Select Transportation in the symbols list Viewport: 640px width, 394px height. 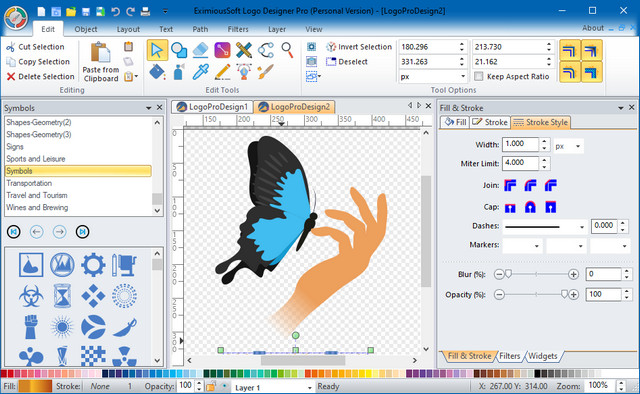[78, 183]
